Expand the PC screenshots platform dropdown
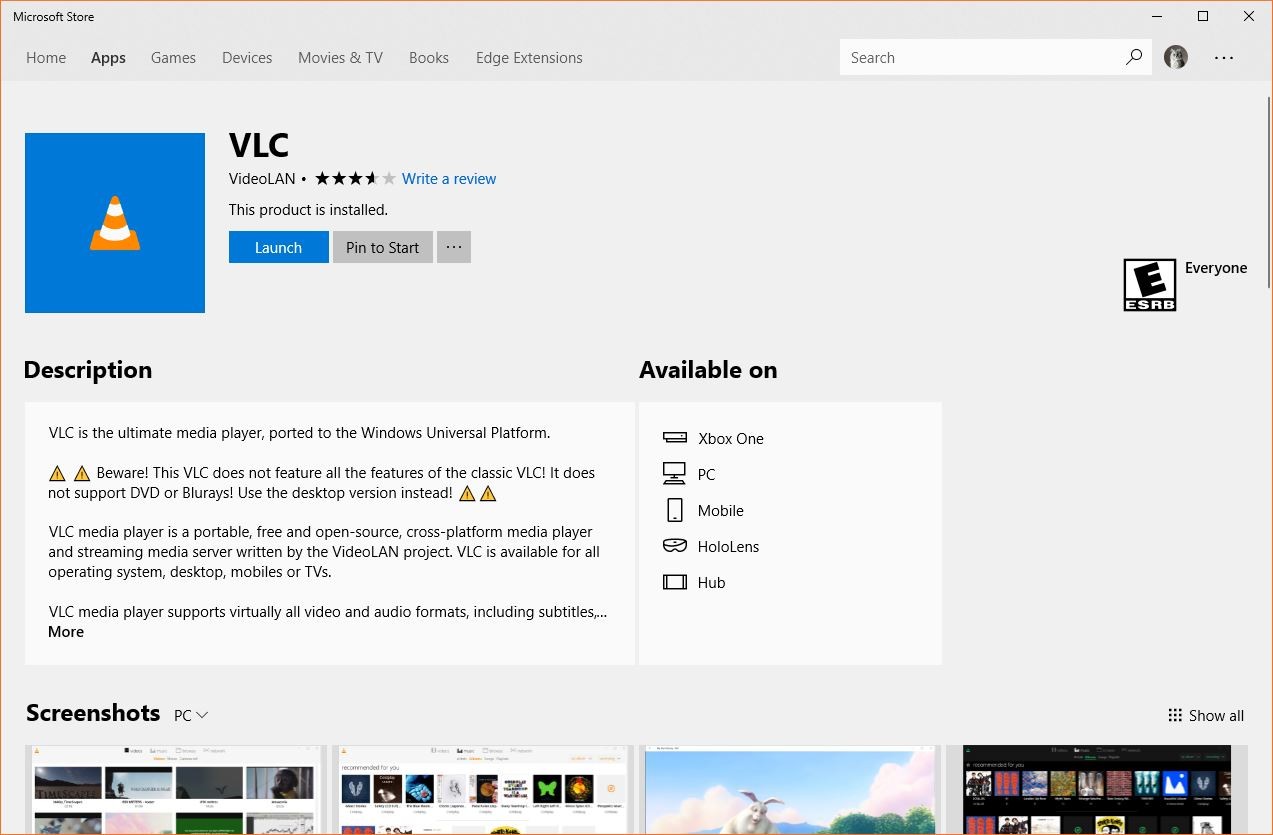Screen dimensions: 1273x835 click(x=191, y=715)
